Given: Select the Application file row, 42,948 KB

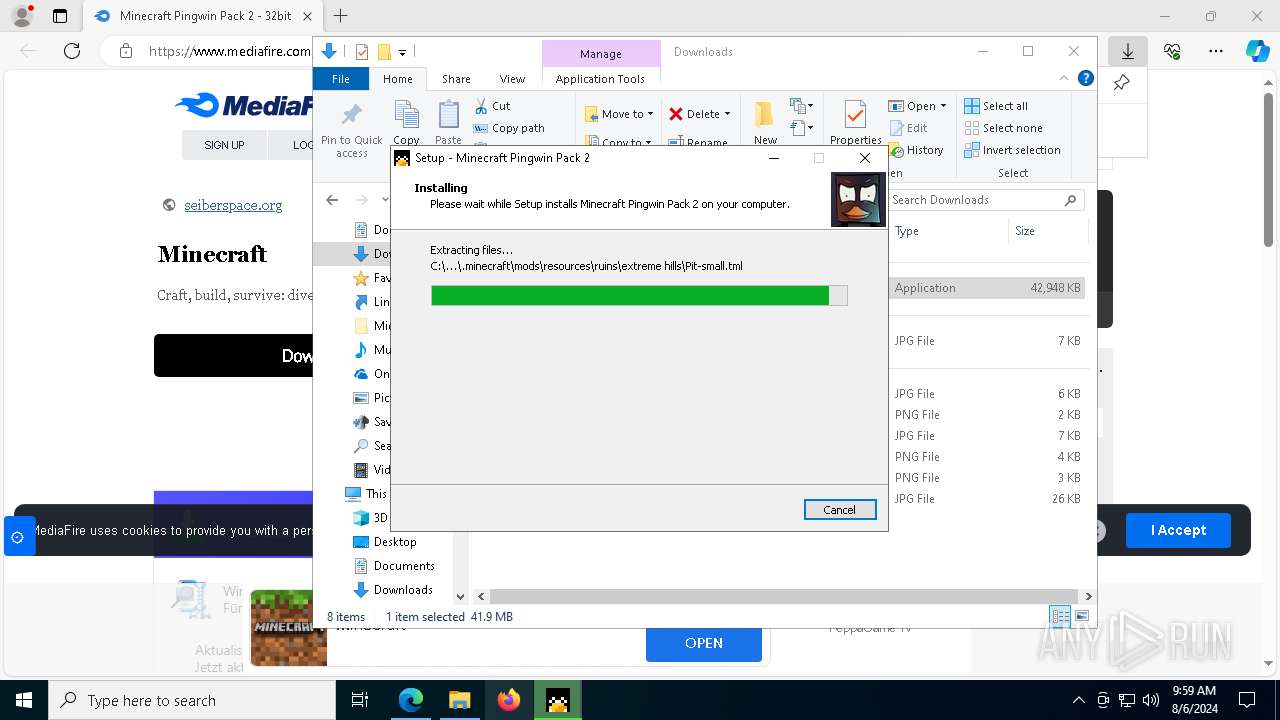Looking at the screenshot, I should pos(986,288).
